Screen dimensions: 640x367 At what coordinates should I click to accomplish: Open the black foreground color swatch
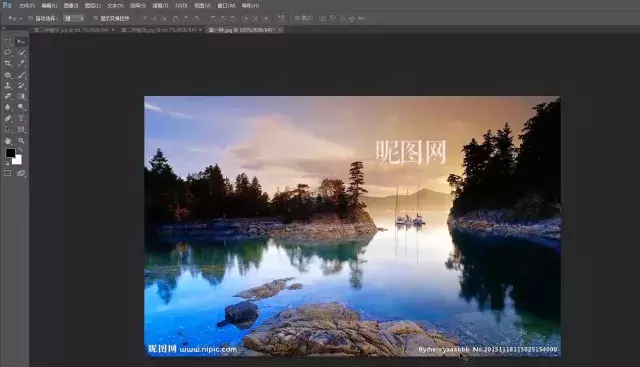coord(10,153)
